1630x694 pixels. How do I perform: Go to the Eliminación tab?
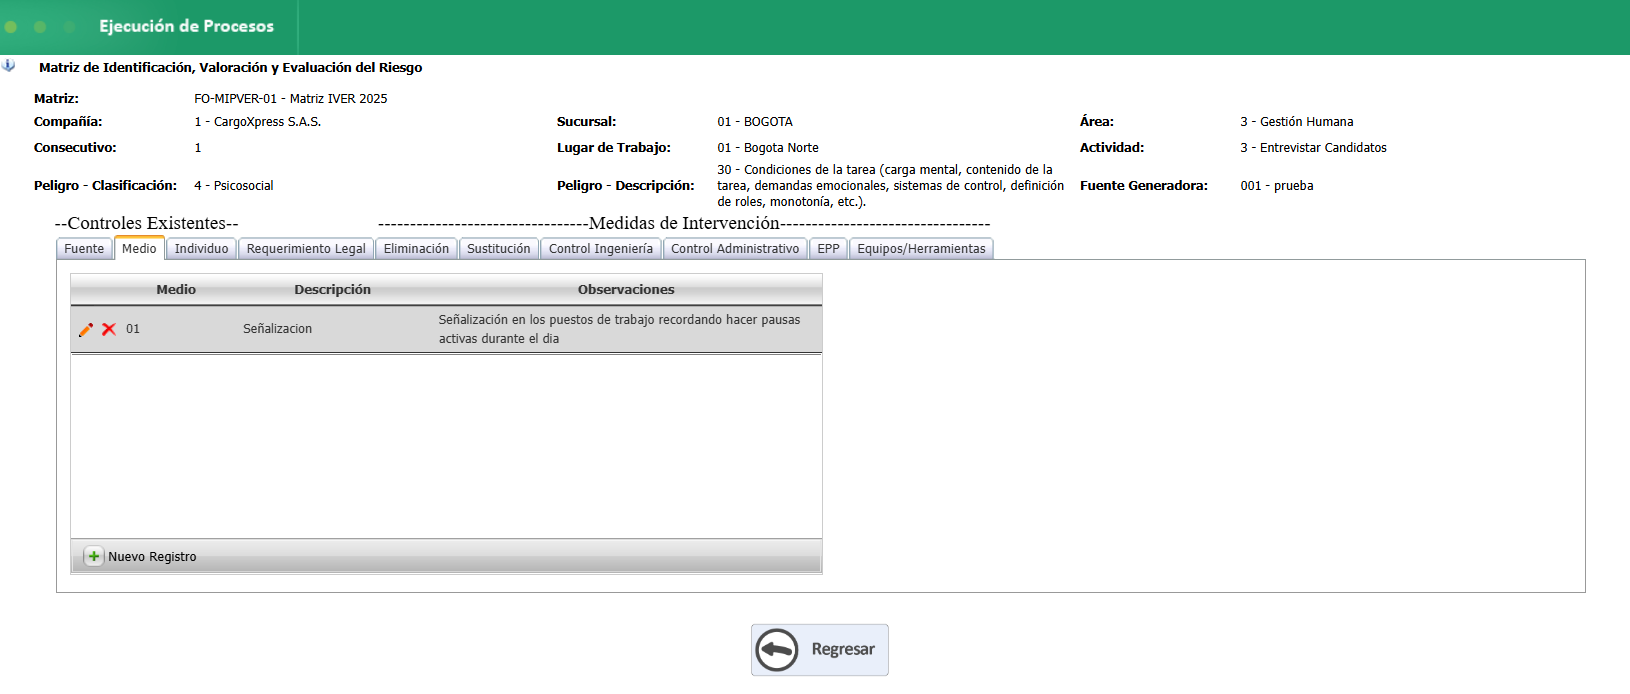point(416,249)
